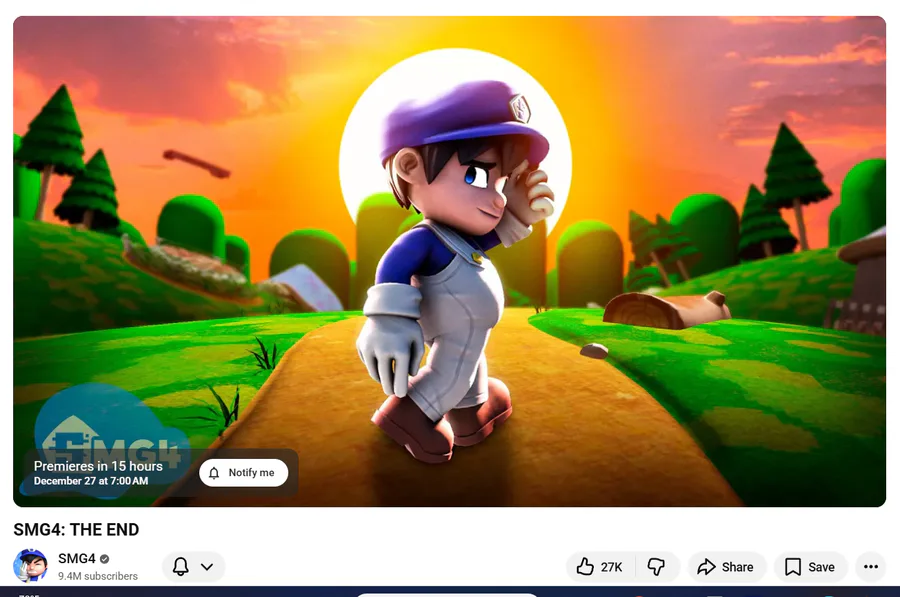900x597 pixels.
Task: Click the video premiere thumbnail
Action: tap(449, 261)
